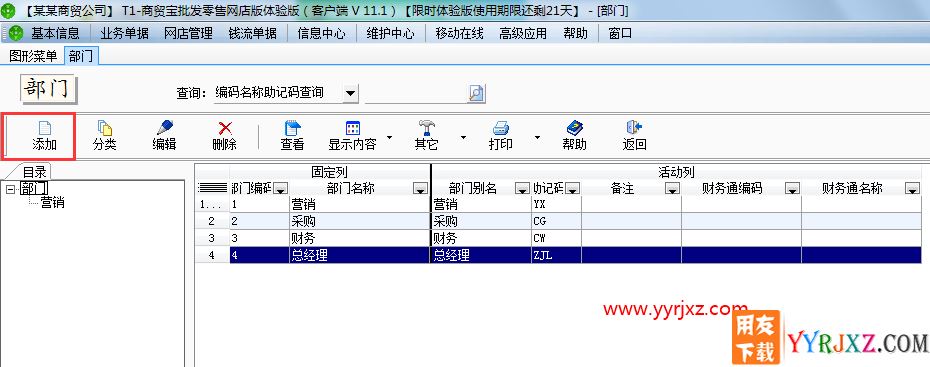Screen dimensions: 930x367
Task: Click the 分类 (Category) toolbar icon
Action: pos(104,127)
